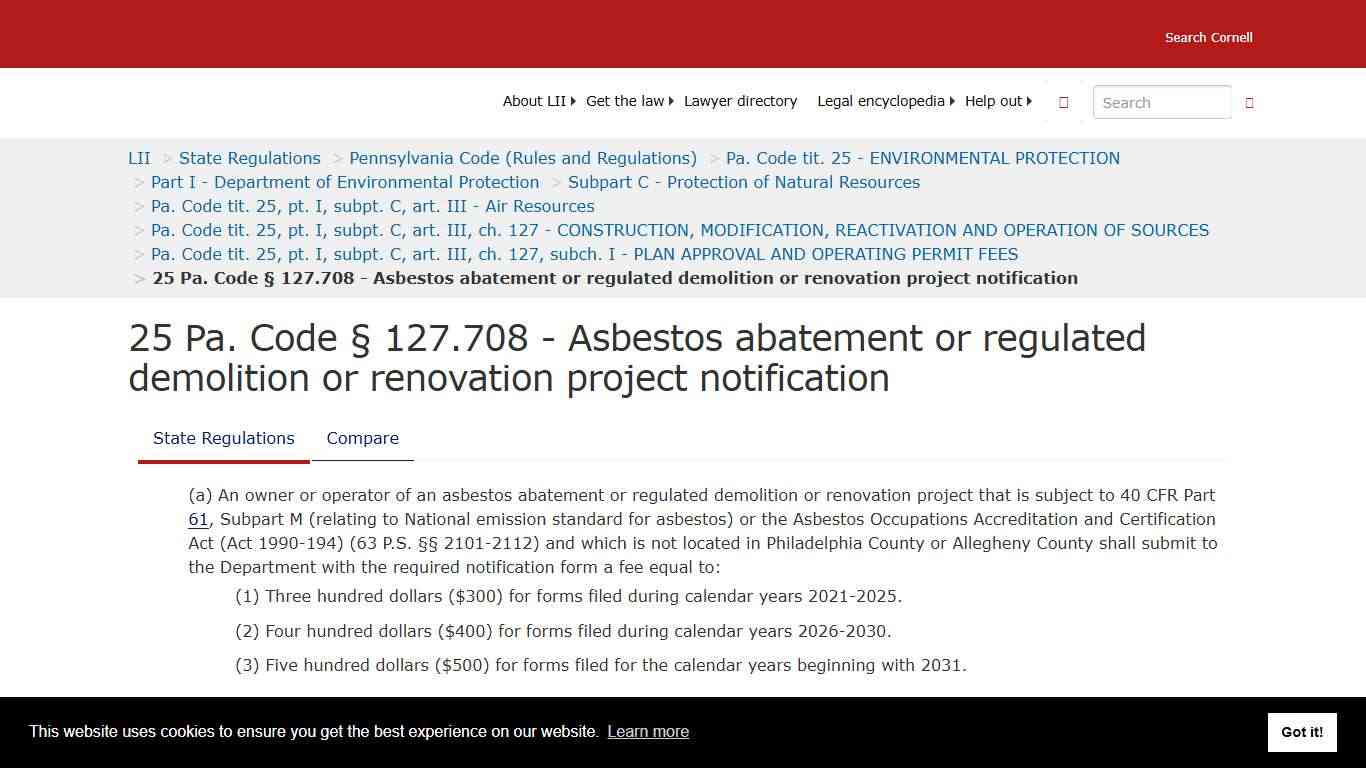Click the LII breadcrumb link
Screen dimensions: 1366x768
click(x=138, y=158)
